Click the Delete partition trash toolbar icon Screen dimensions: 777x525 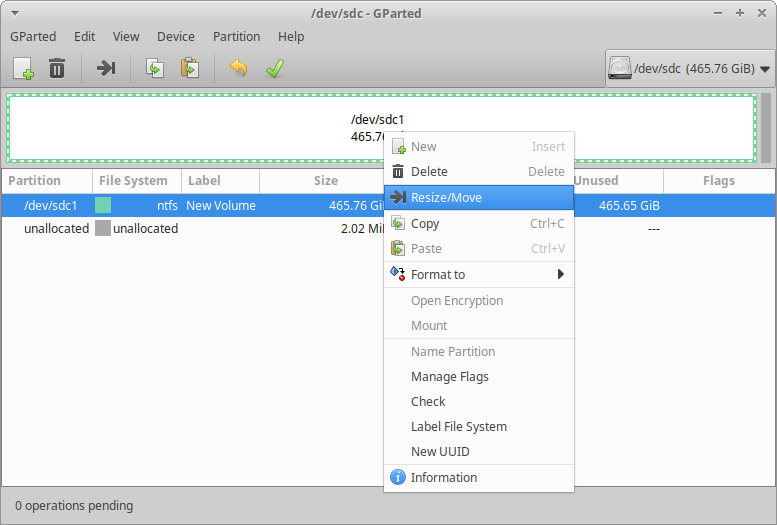pos(57,68)
